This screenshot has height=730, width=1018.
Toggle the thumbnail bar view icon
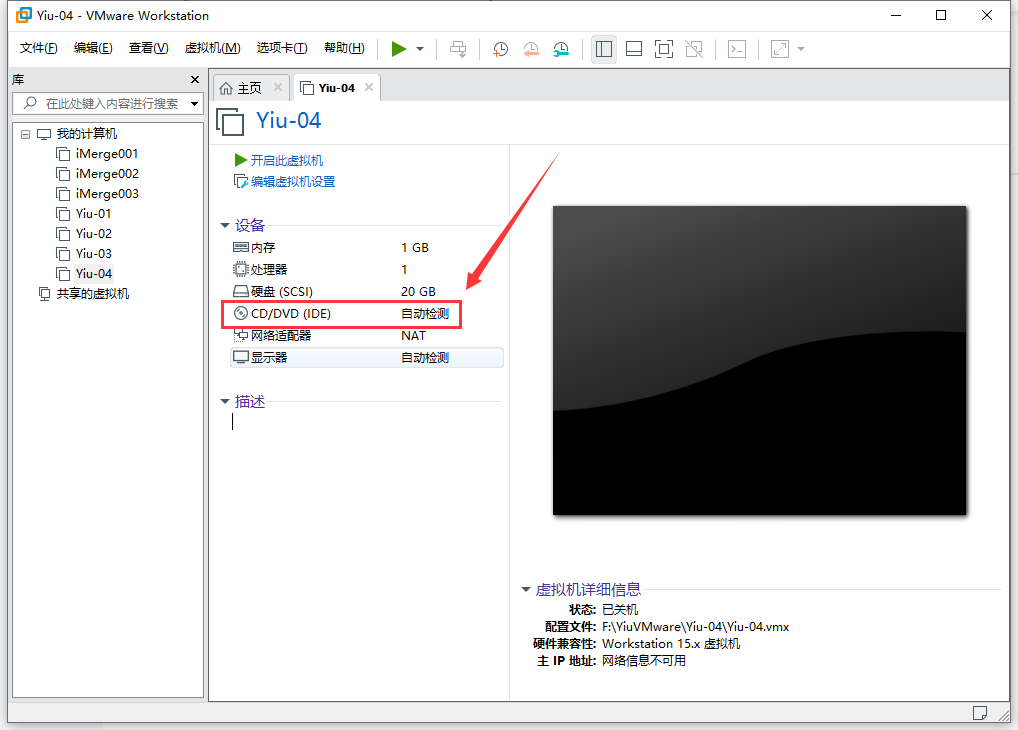click(634, 49)
